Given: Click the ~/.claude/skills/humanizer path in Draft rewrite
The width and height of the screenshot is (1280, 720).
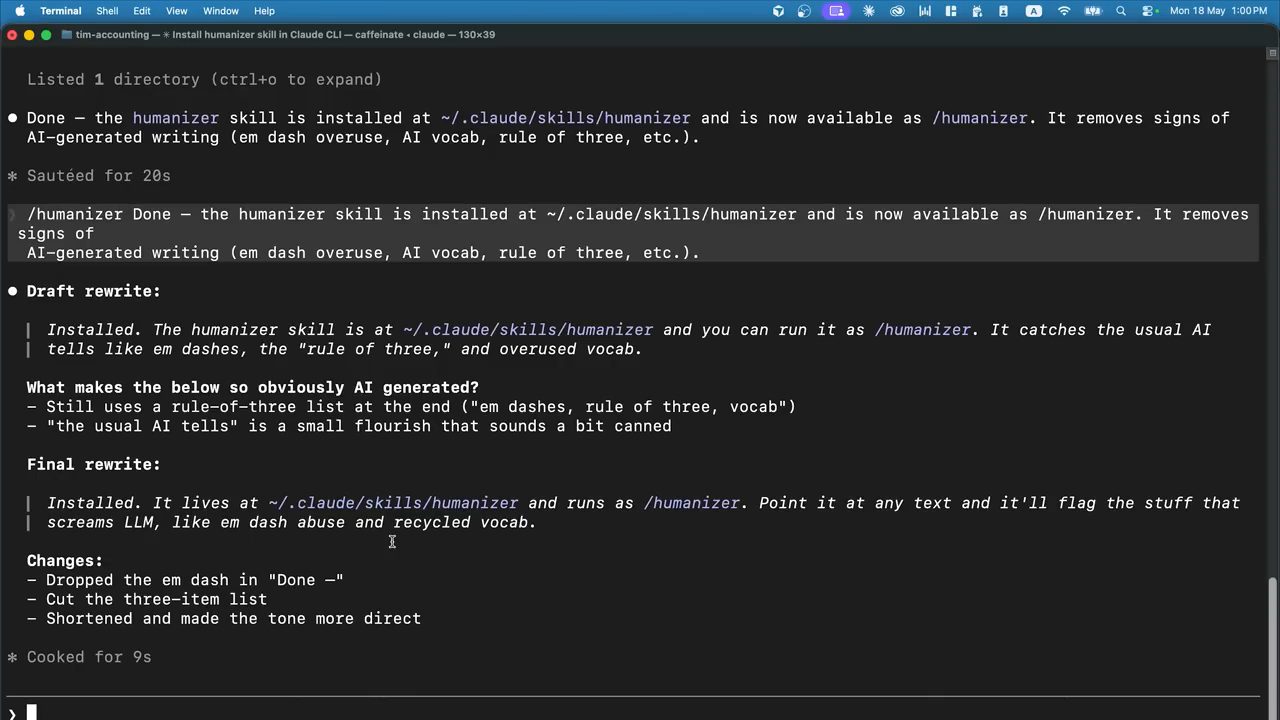Looking at the screenshot, I should point(528,329).
